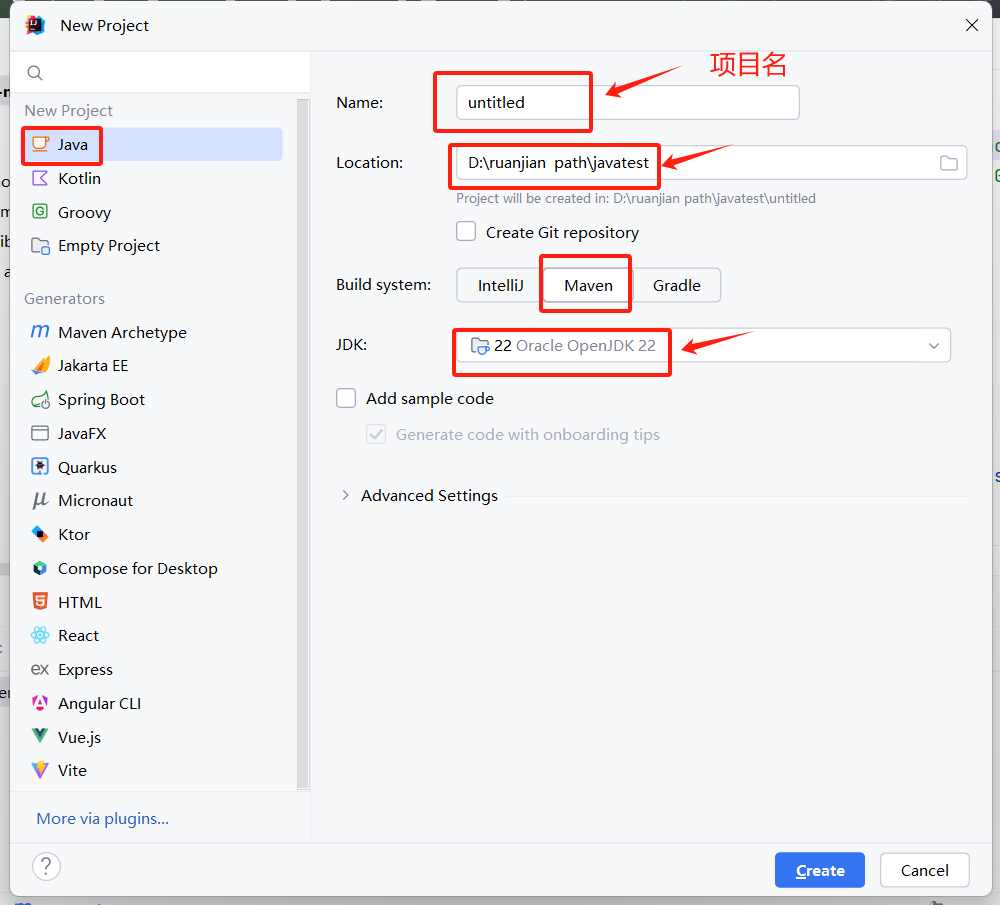
Task: Click the Kotlin icon in project list
Action: coord(40,178)
